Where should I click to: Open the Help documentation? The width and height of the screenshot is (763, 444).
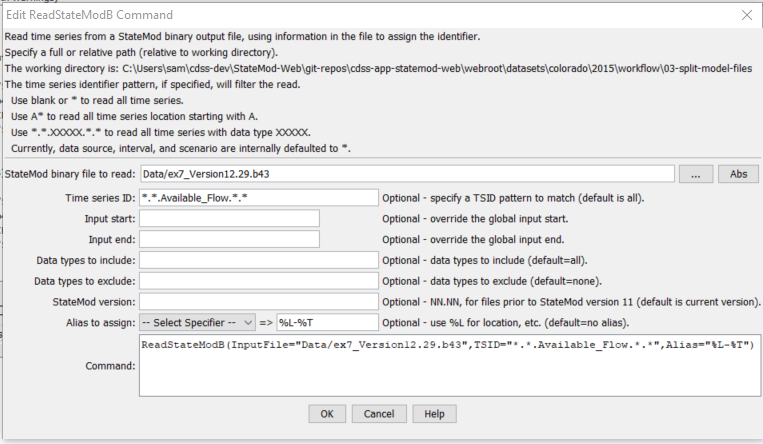coord(434,414)
